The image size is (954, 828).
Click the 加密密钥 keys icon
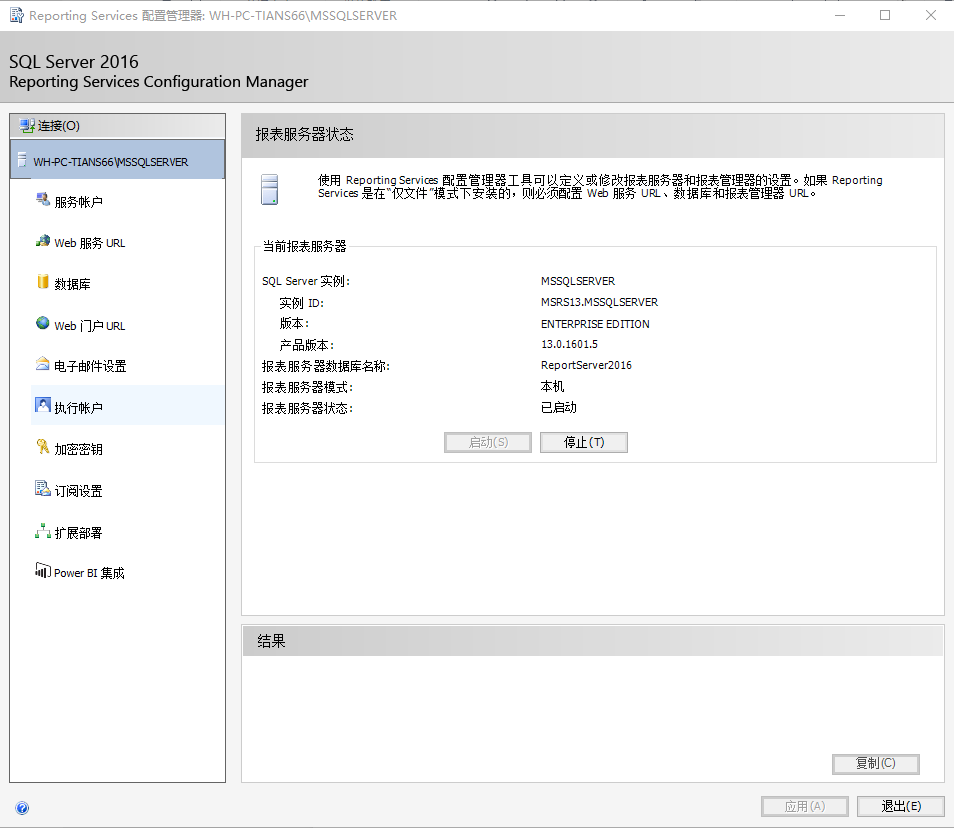(43, 447)
